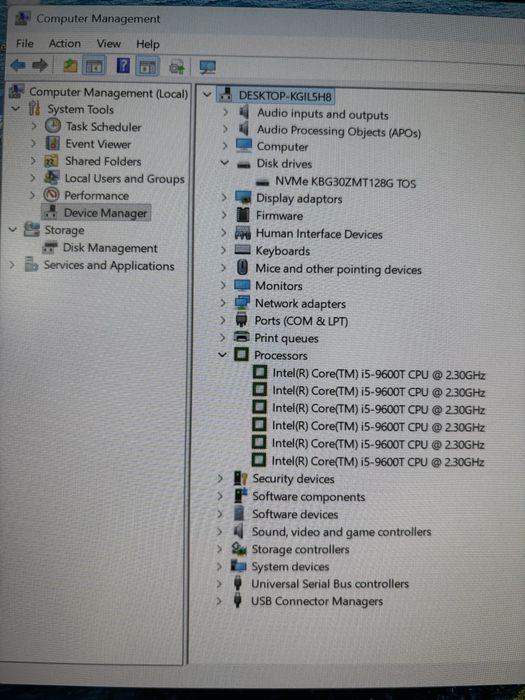Select the Software devices category
Image resolution: width=525 pixels, height=700 pixels.
pos(295,514)
